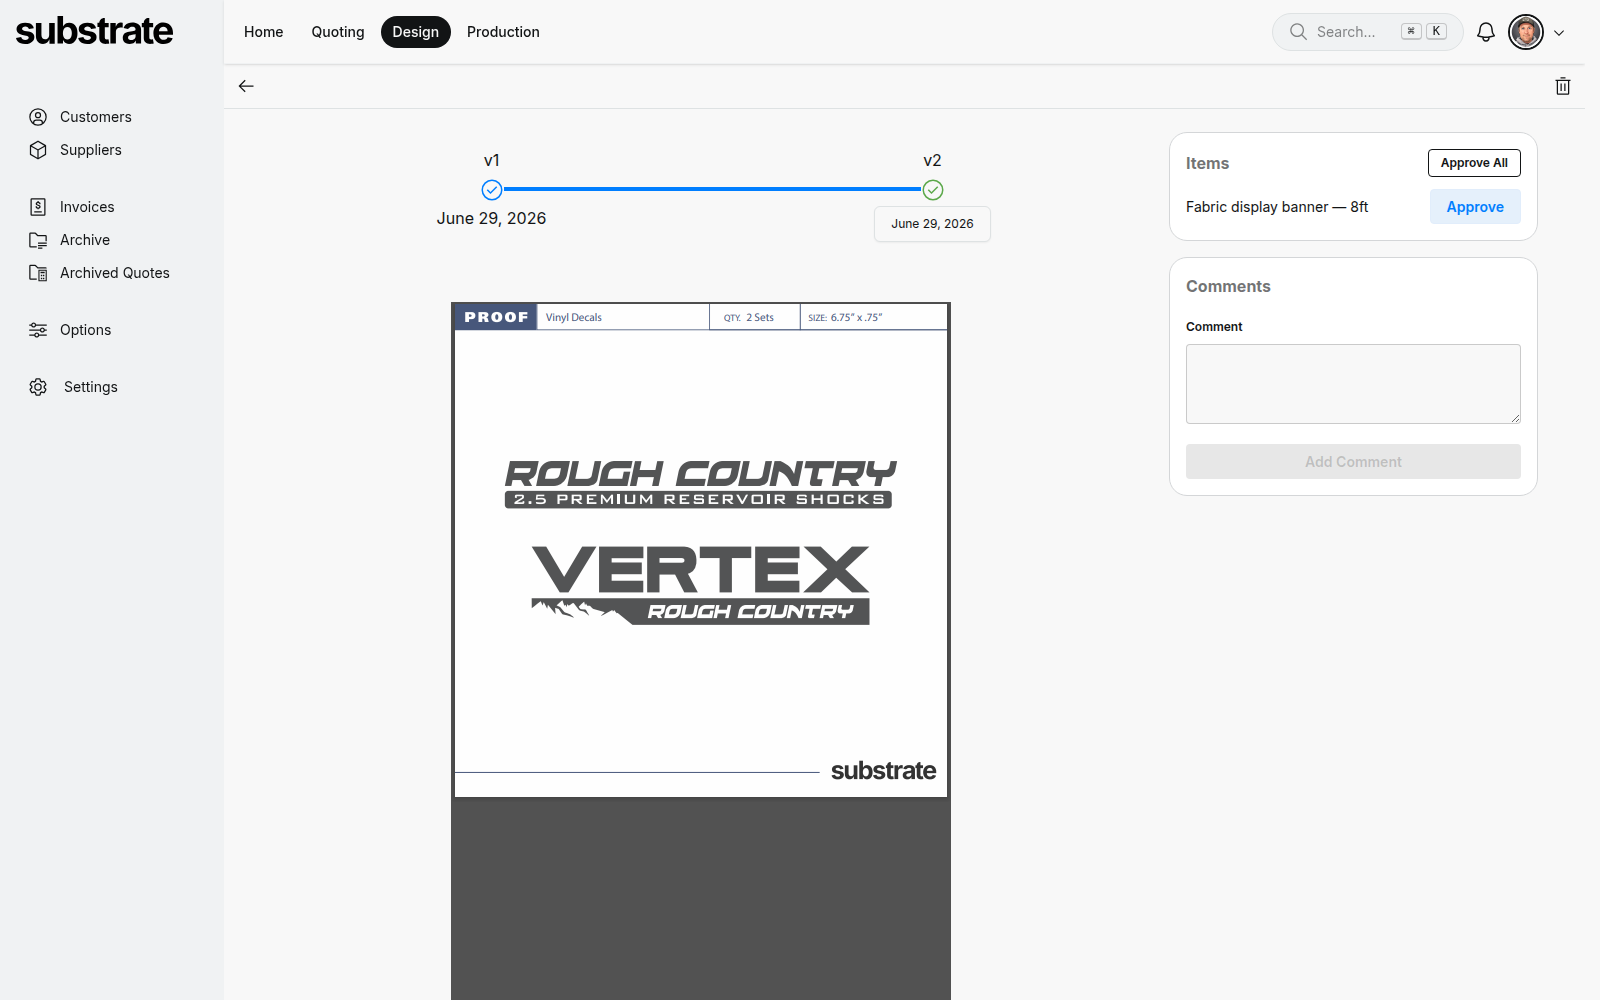Open Customers page

[x=96, y=117]
